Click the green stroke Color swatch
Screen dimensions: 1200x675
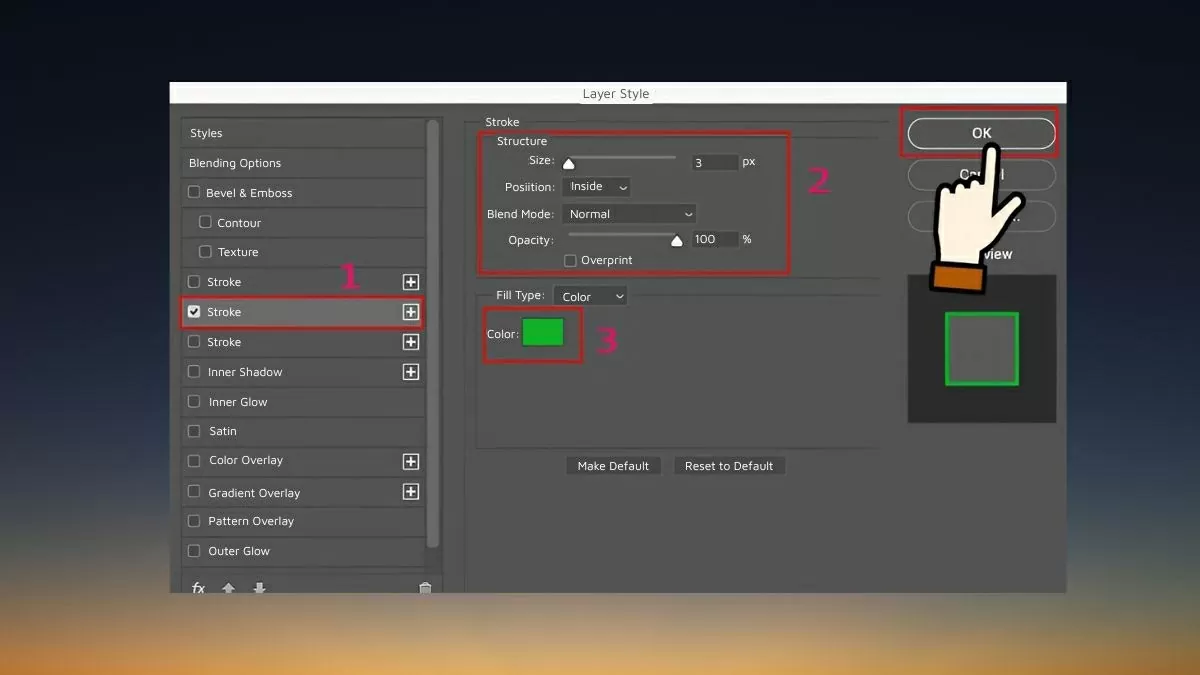[543, 333]
